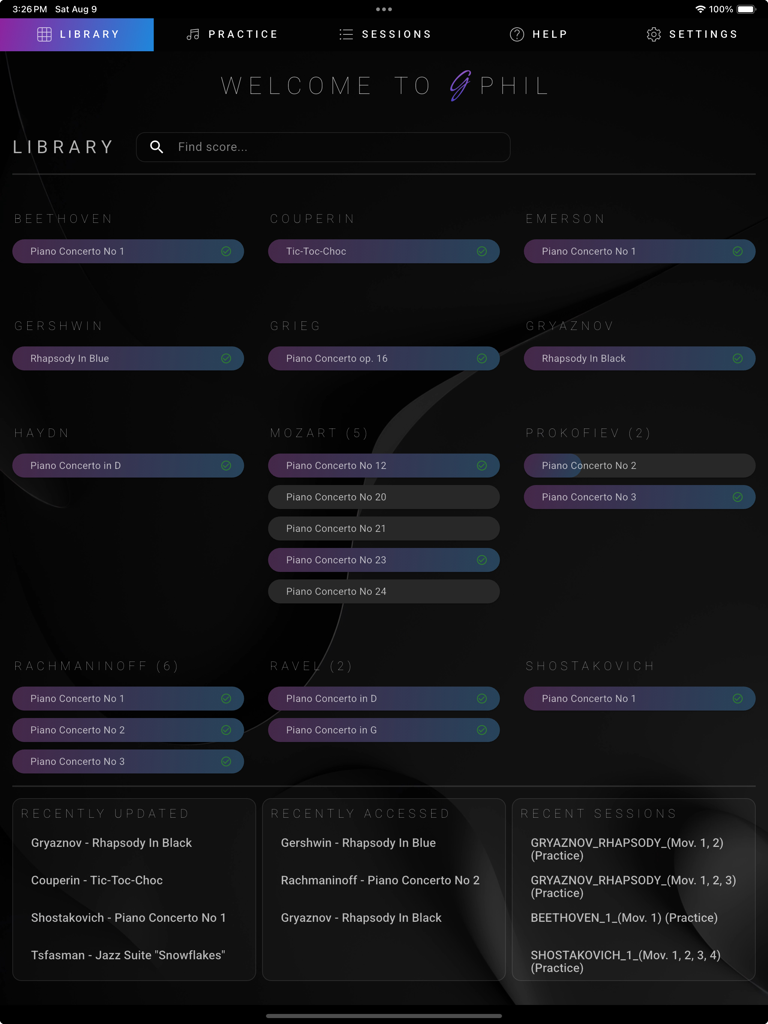Image resolution: width=768 pixels, height=1024 pixels.
Task: Open session SHOSTAKOVICH_1_(Mov. 1, 2, 3, 4) (Practice)
Action: (626, 961)
